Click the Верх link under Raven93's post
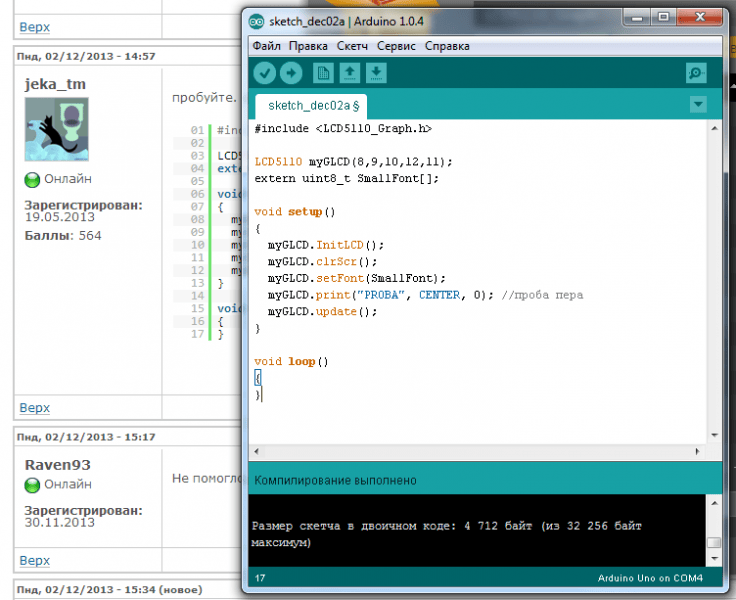The height and width of the screenshot is (600, 736). (x=35, y=560)
